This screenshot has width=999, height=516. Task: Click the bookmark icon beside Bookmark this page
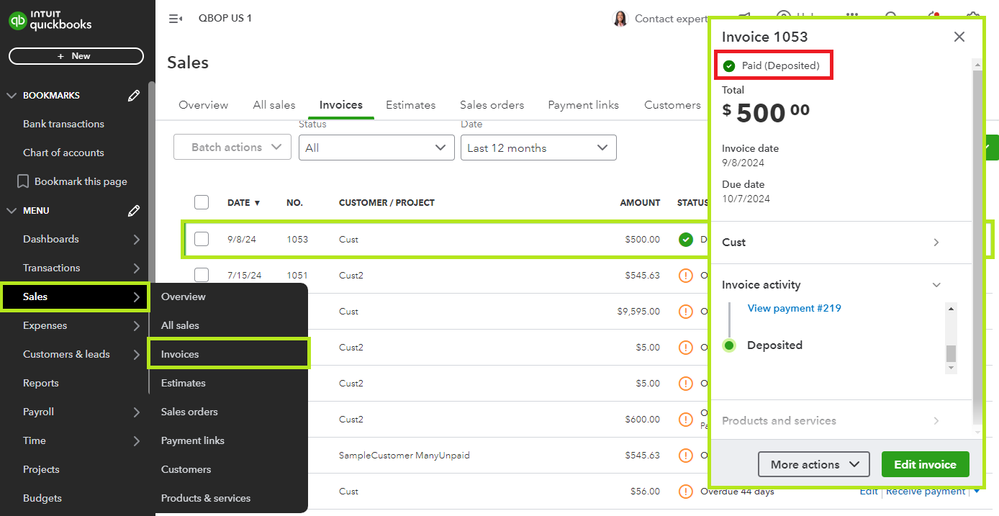pyautogui.click(x=23, y=182)
